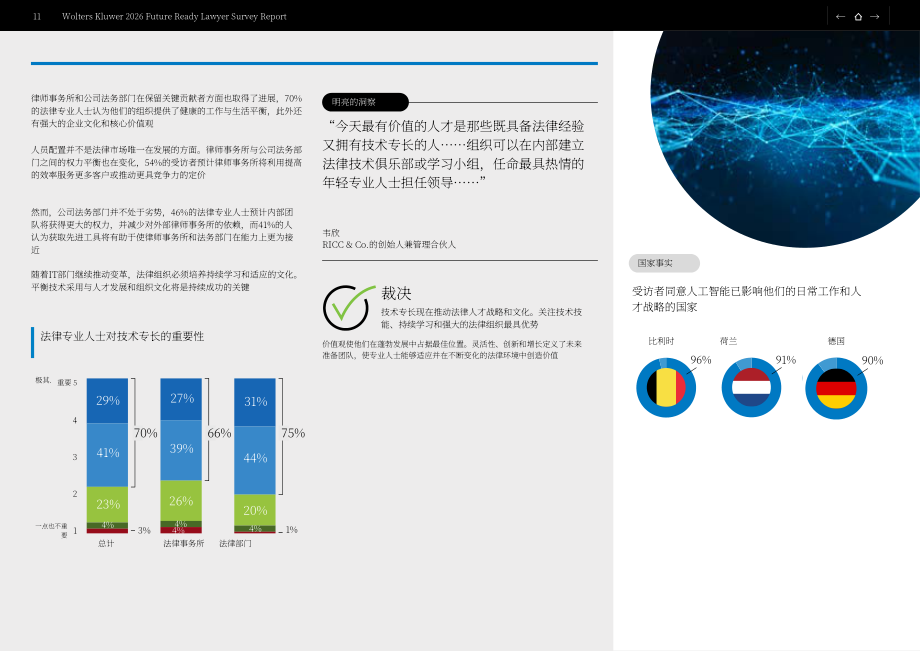Select the Germany flag donut chart
920x651 pixels.
[x=836, y=388]
